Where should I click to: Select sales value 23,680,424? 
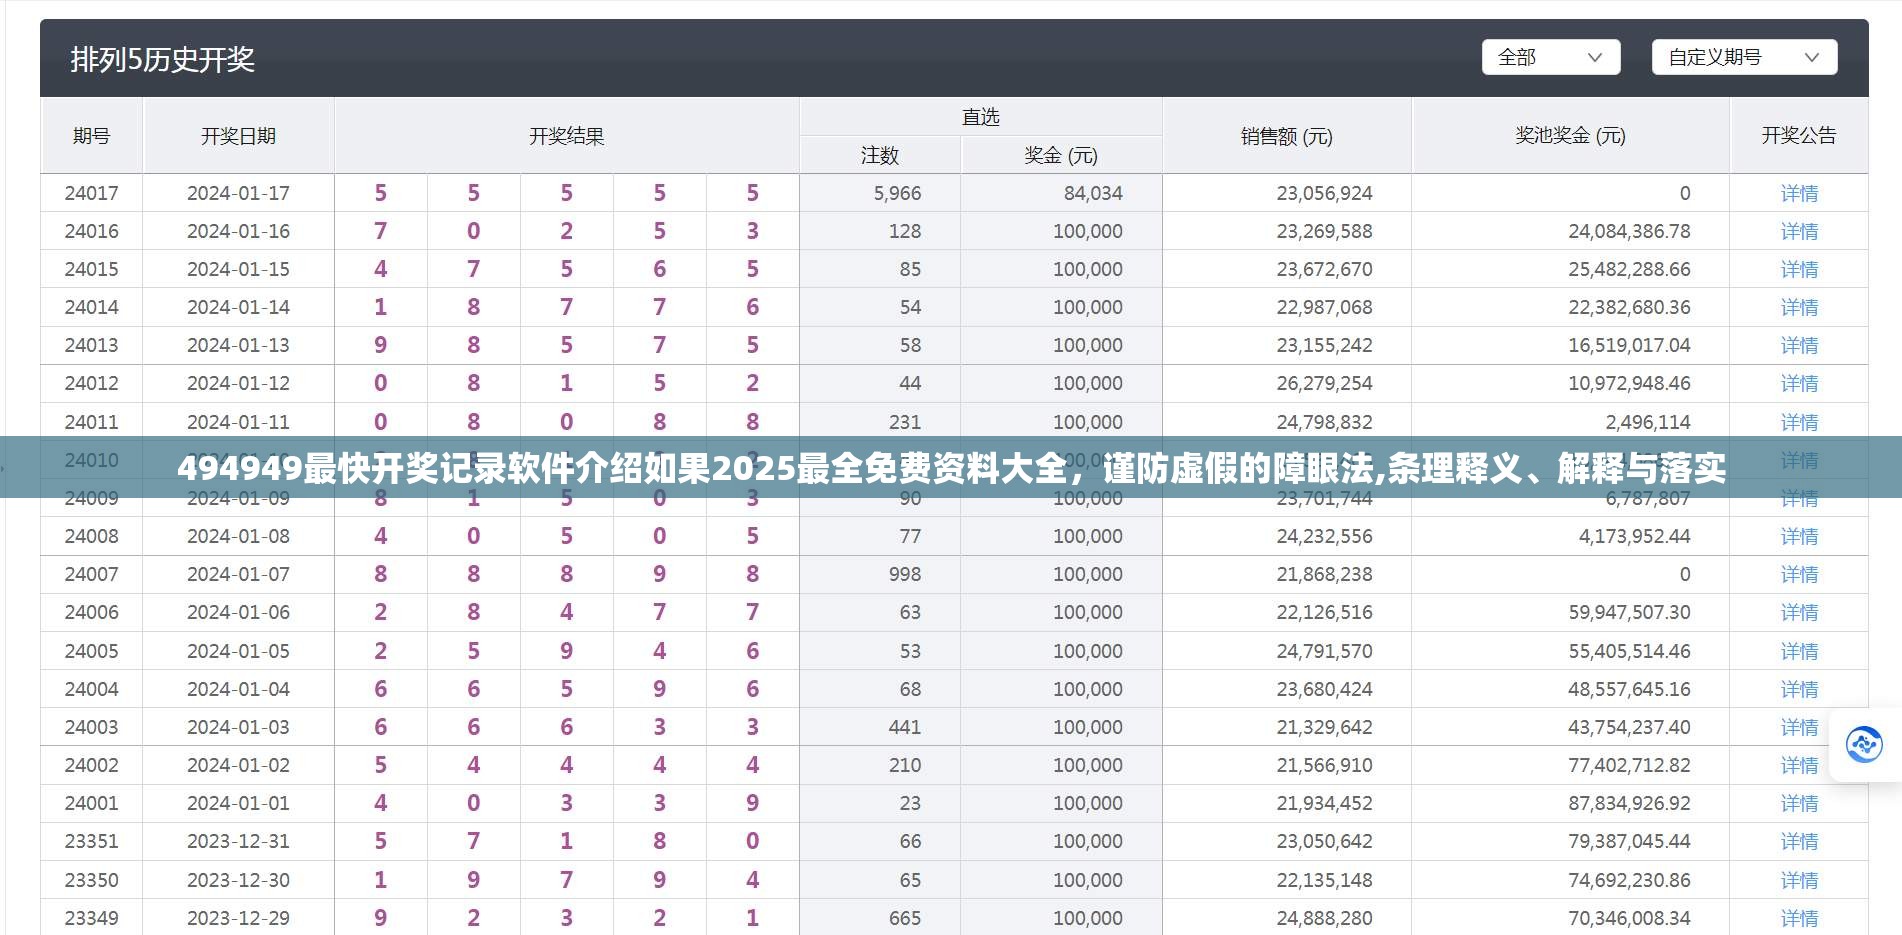pos(1324,689)
